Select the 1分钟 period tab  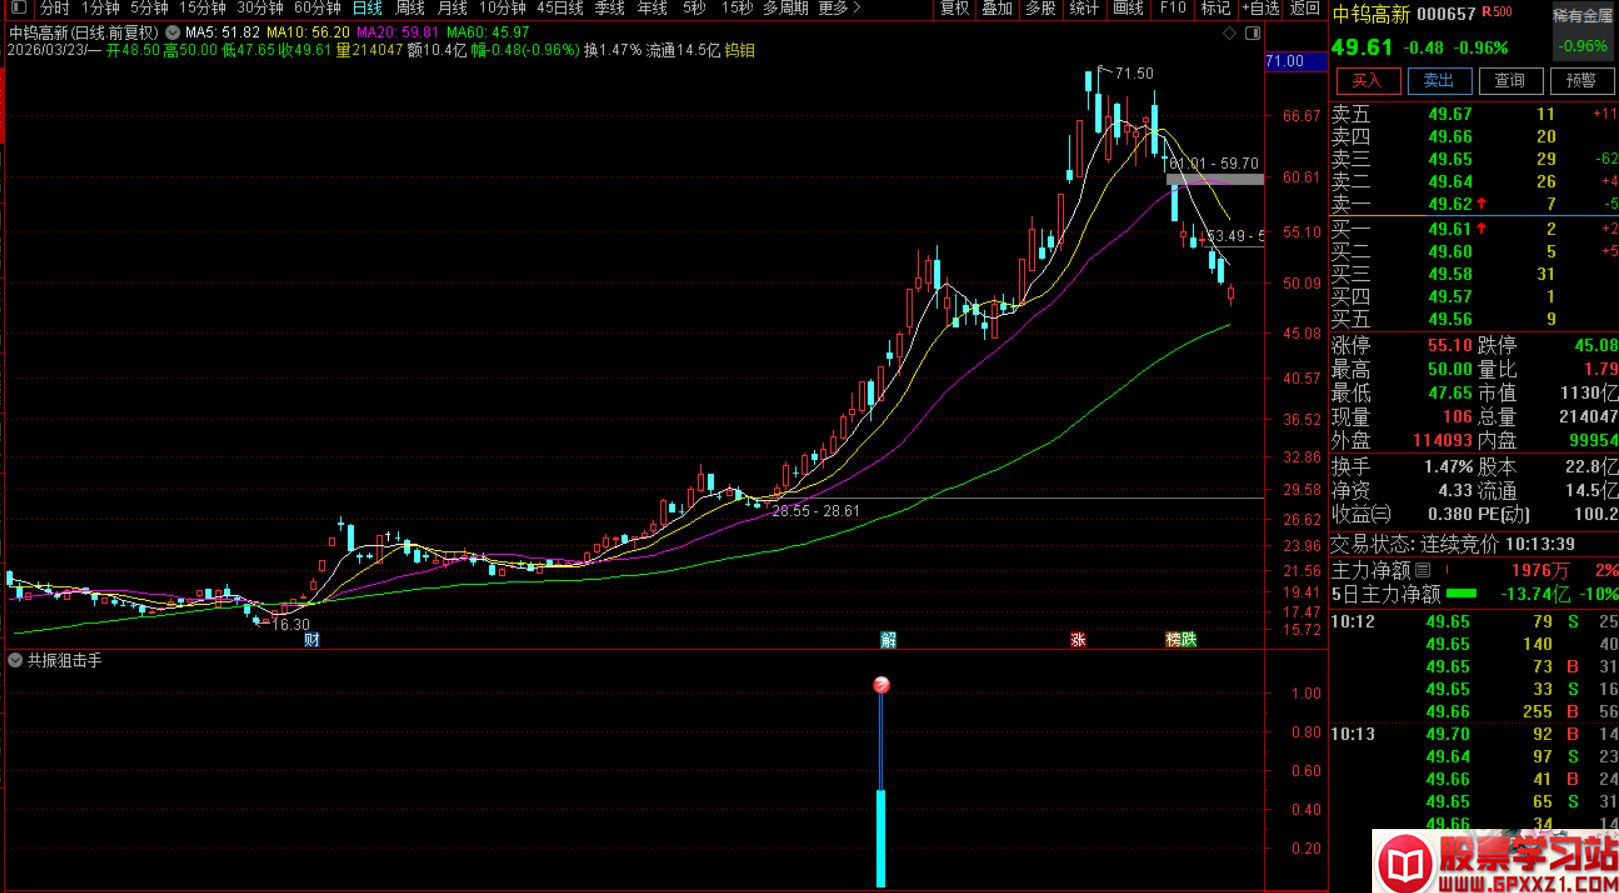click(x=101, y=8)
